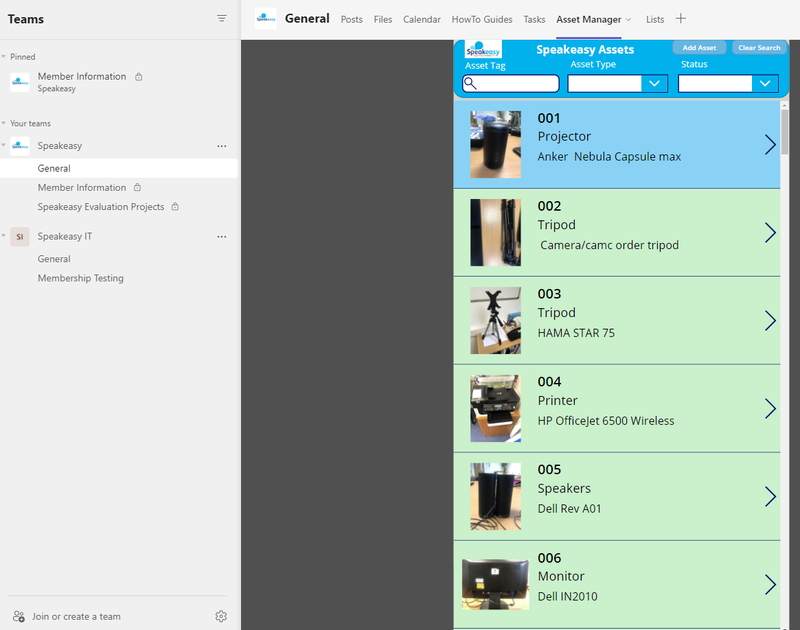Click the lock icon beside pinned Member Information

139,77
